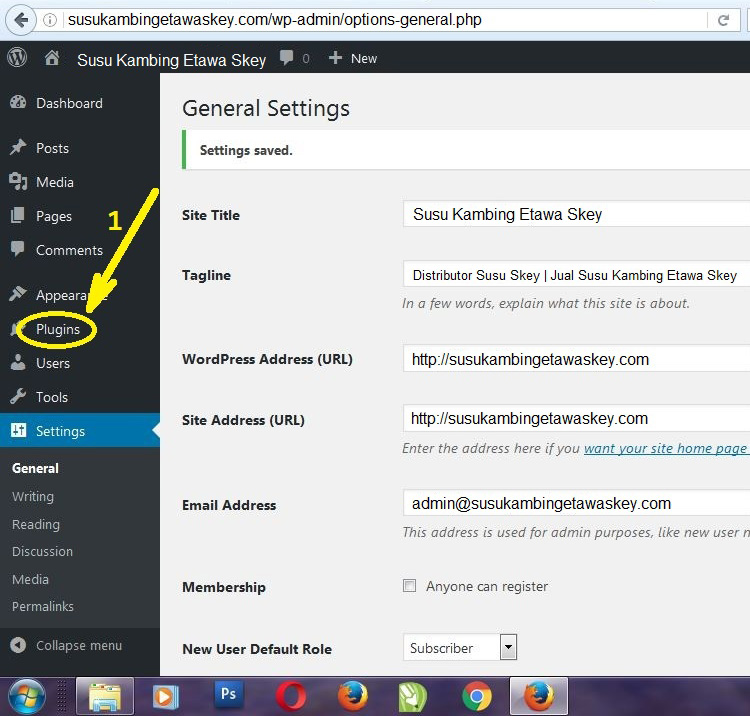750x716 pixels.
Task: Click the Users person icon
Action: 18,363
